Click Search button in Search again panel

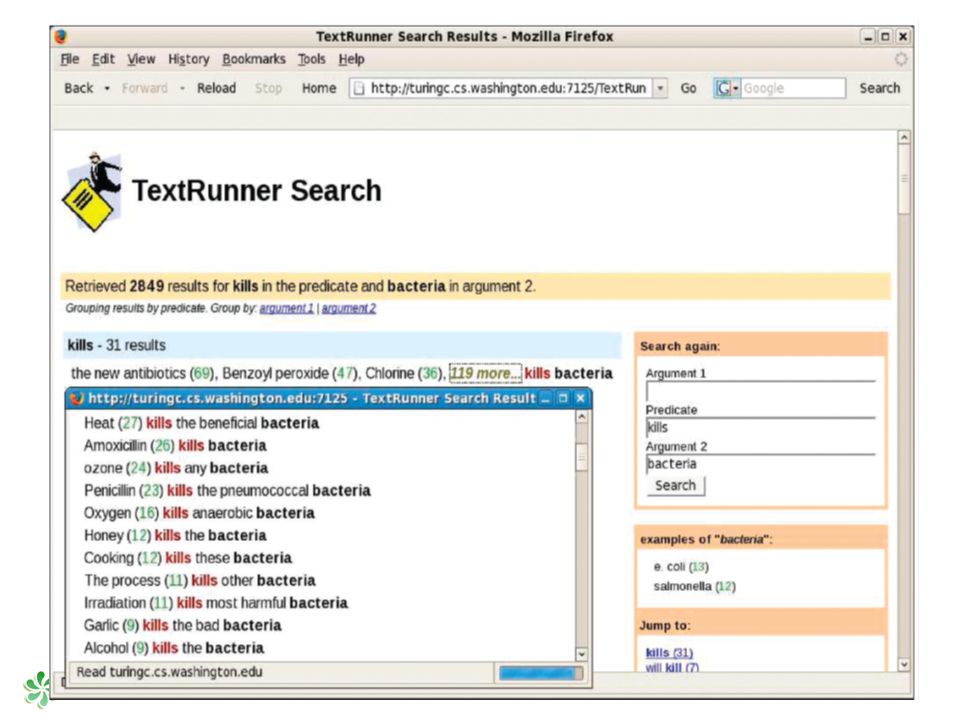pyautogui.click(x=675, y=486)
